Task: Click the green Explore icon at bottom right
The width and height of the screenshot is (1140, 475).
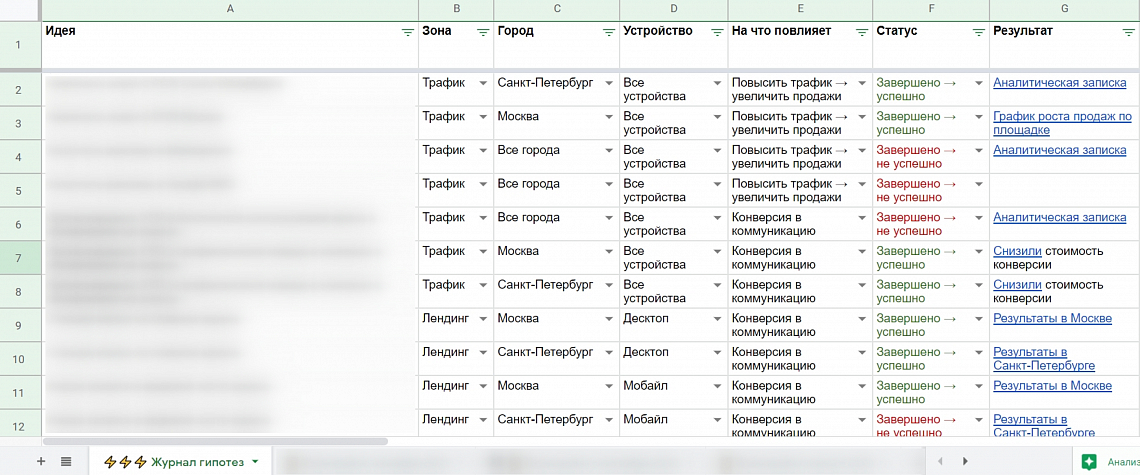Action: point(1088,461)
